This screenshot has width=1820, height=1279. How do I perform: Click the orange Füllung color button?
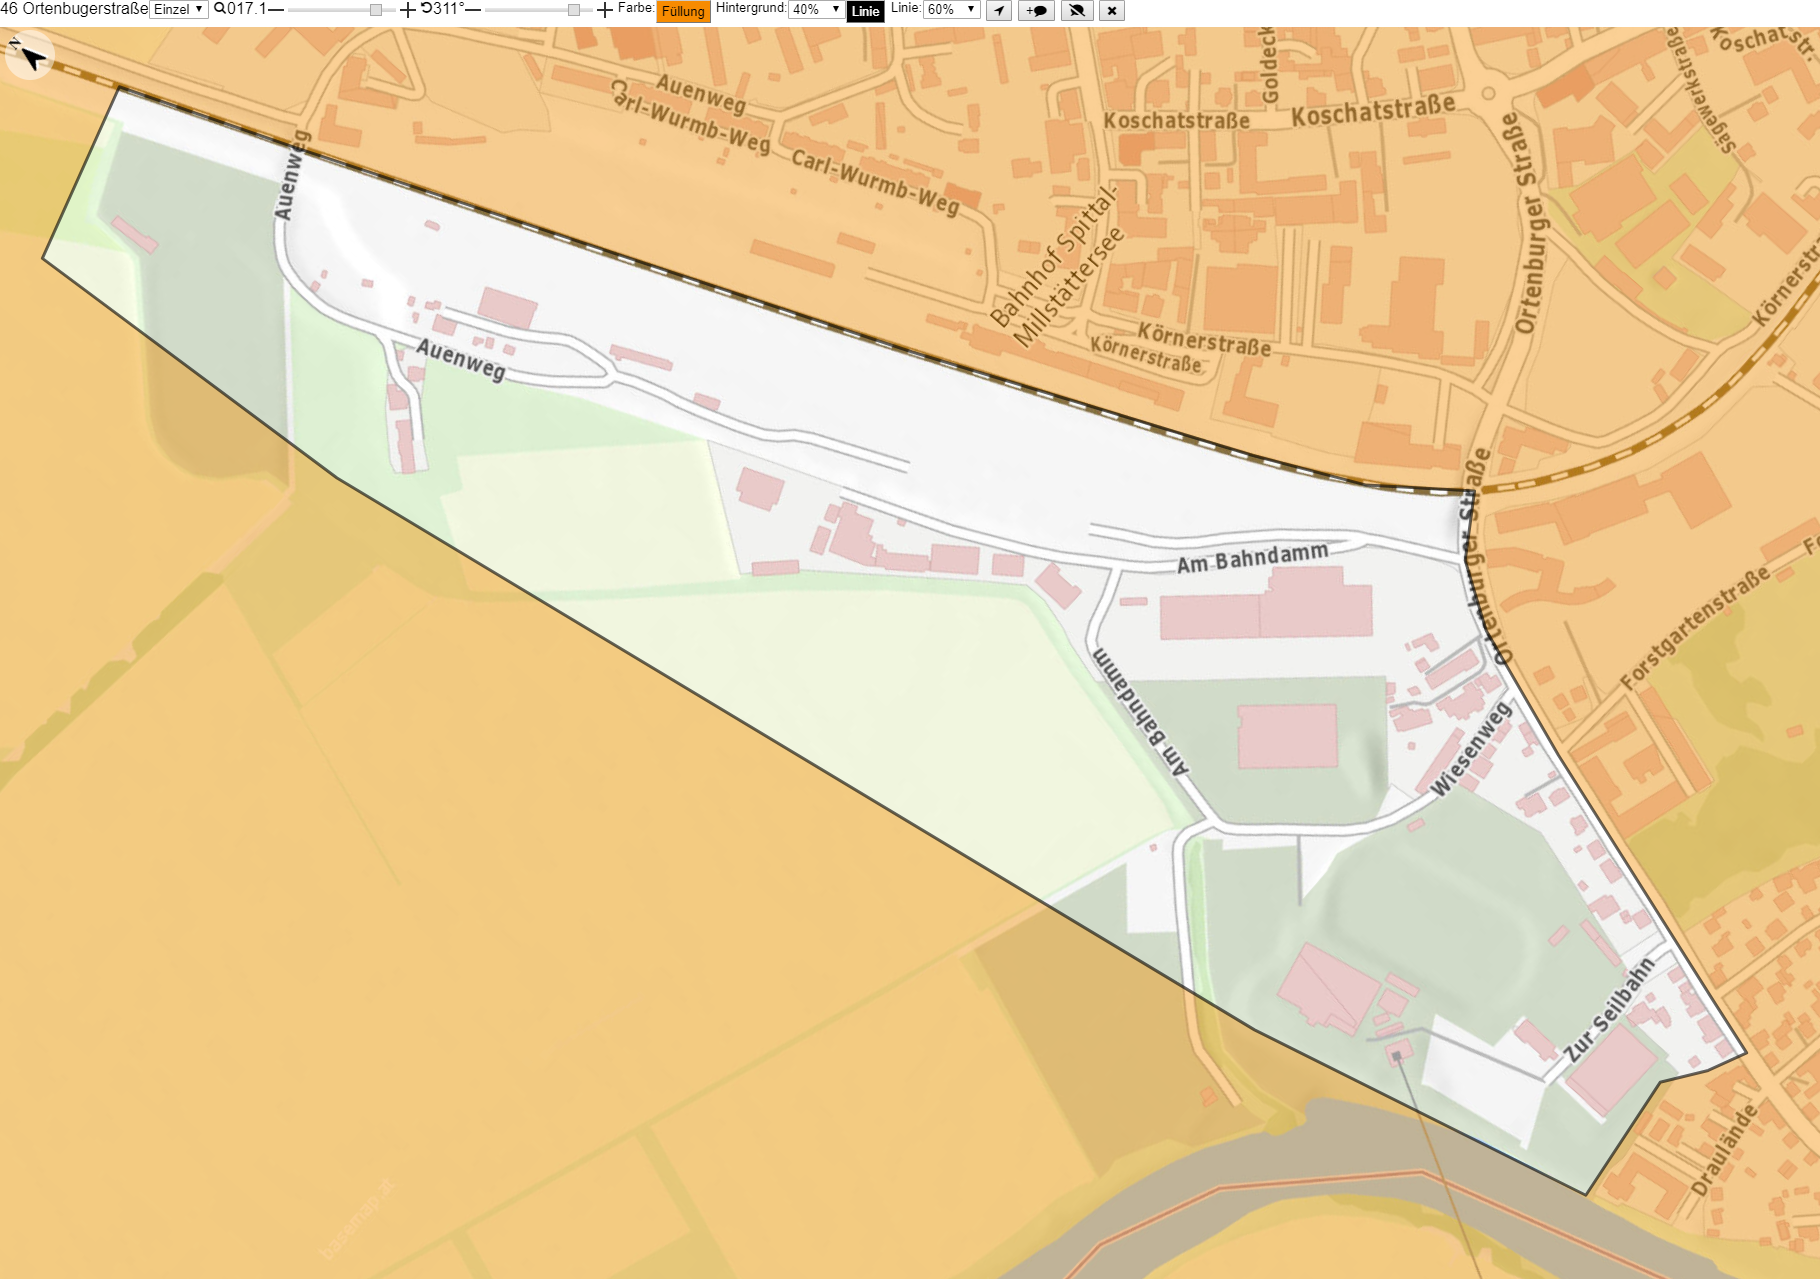click(x=683, y=11)
